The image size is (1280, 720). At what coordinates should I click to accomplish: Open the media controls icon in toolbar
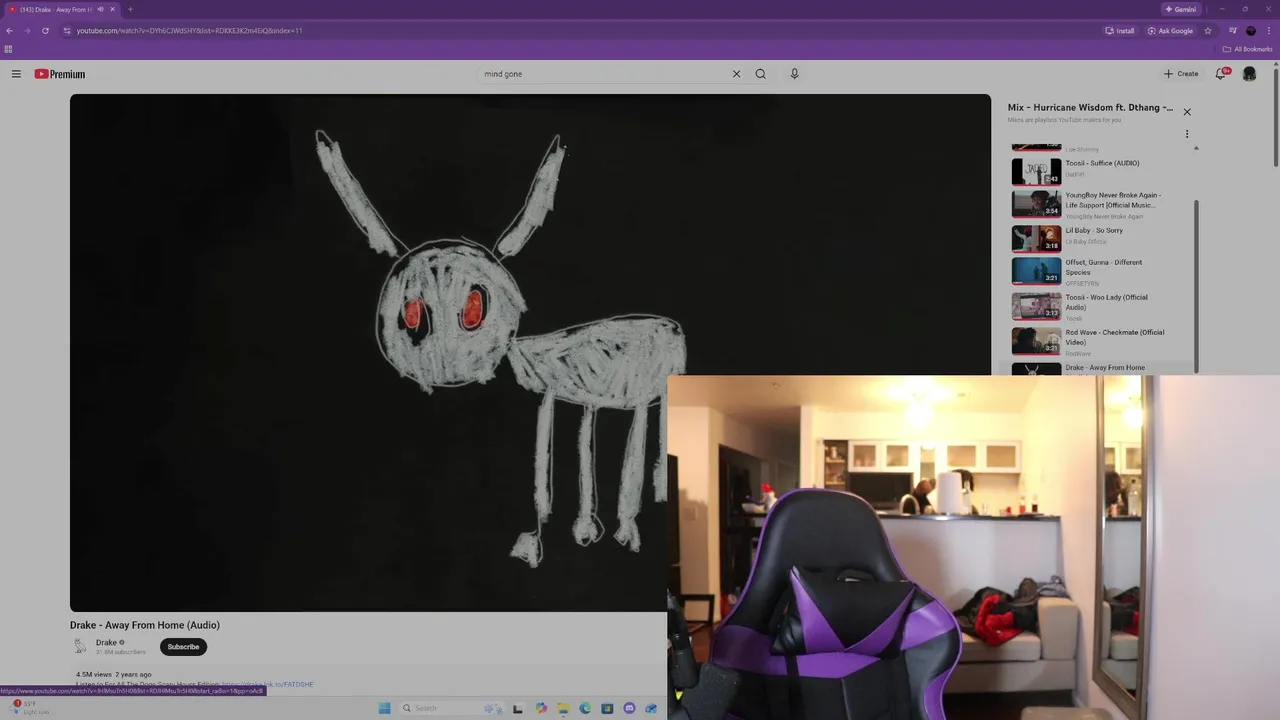[1233, 31]
